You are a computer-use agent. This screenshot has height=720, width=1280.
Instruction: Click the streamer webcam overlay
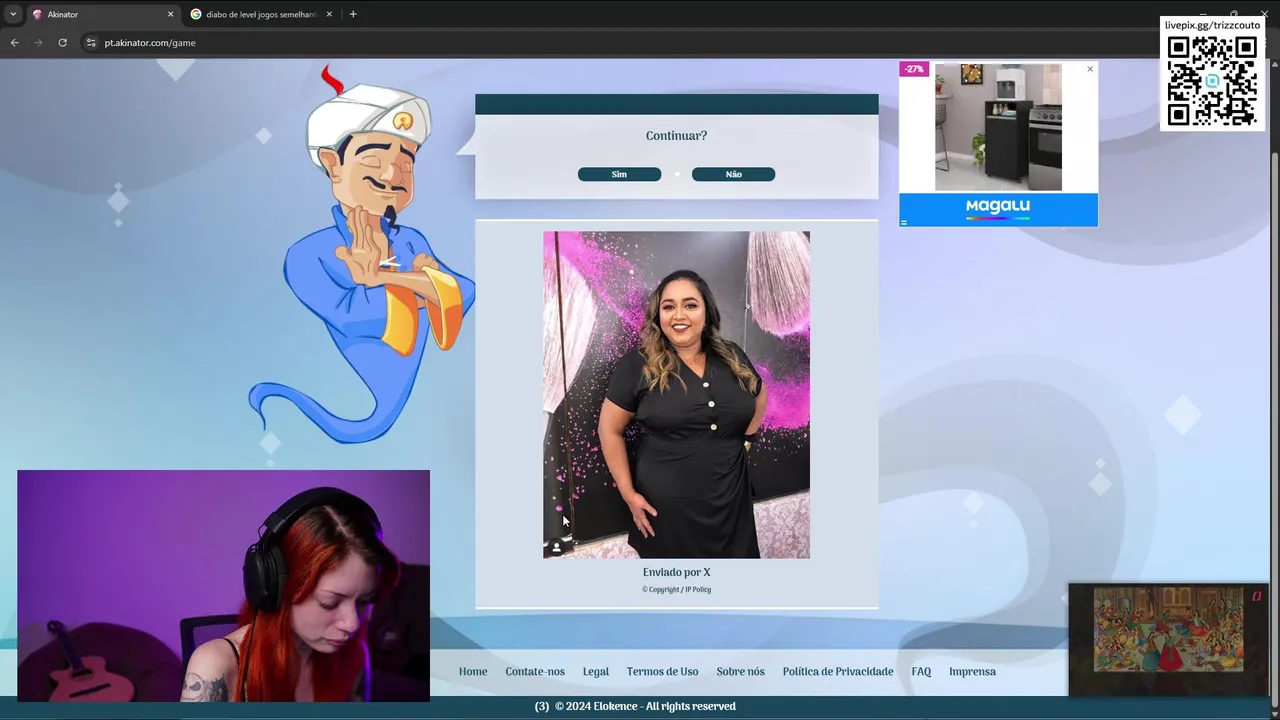tap(223, 586)
